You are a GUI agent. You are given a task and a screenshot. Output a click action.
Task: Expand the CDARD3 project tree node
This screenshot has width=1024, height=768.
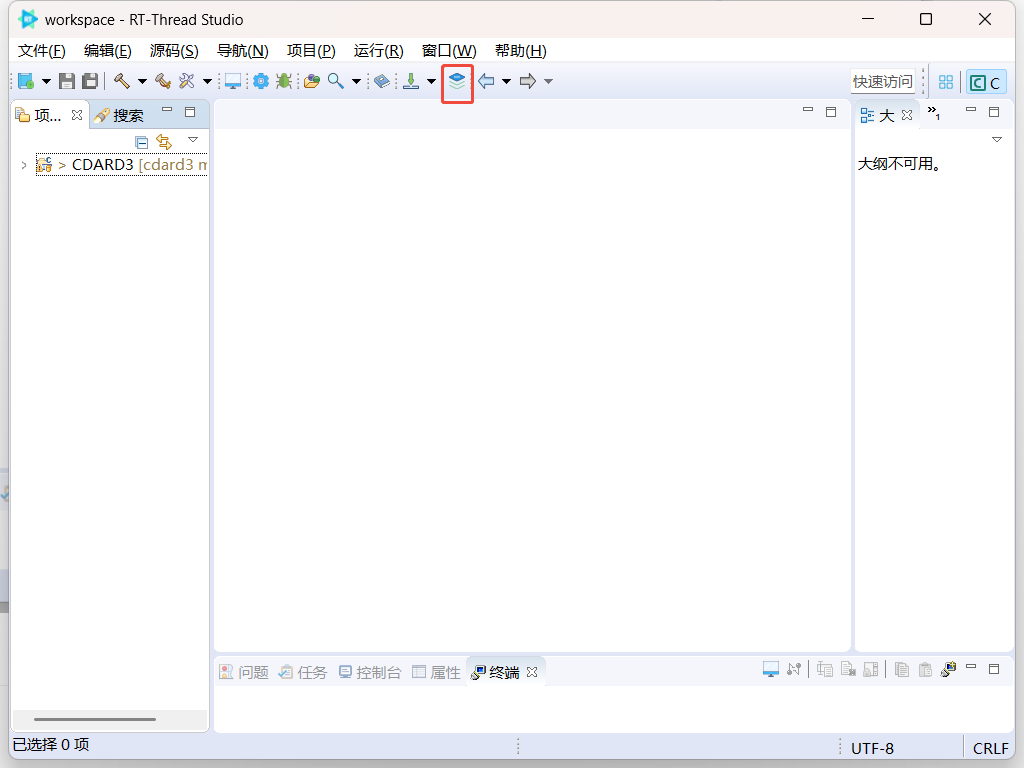[24, 165]
